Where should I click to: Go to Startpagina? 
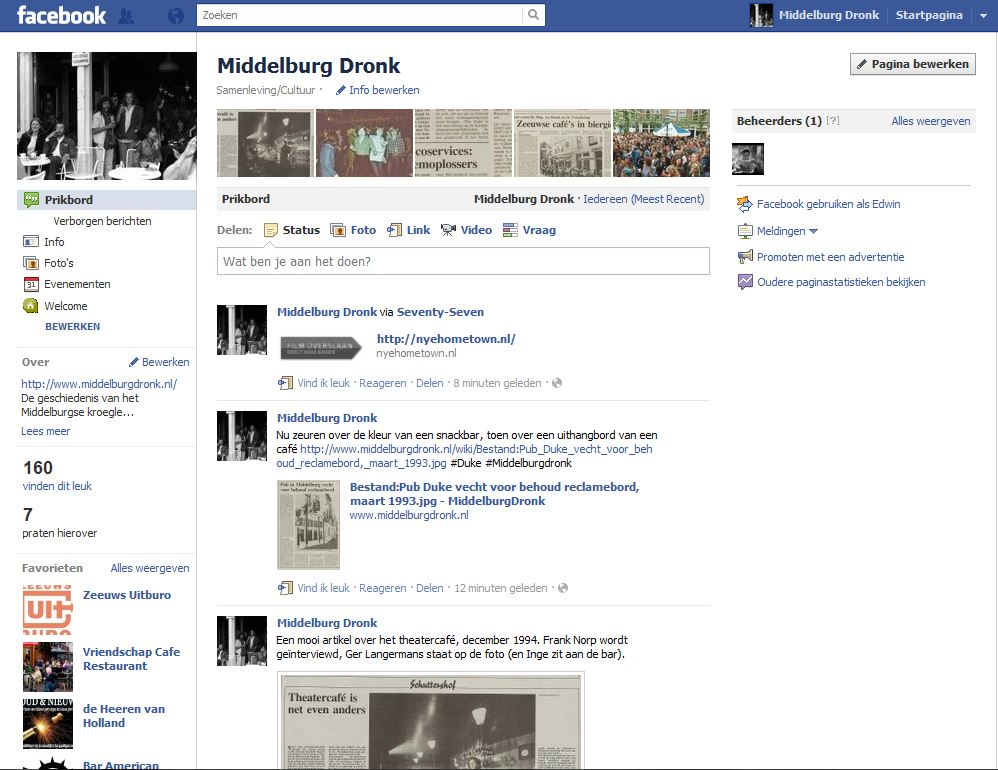(929, 15)
